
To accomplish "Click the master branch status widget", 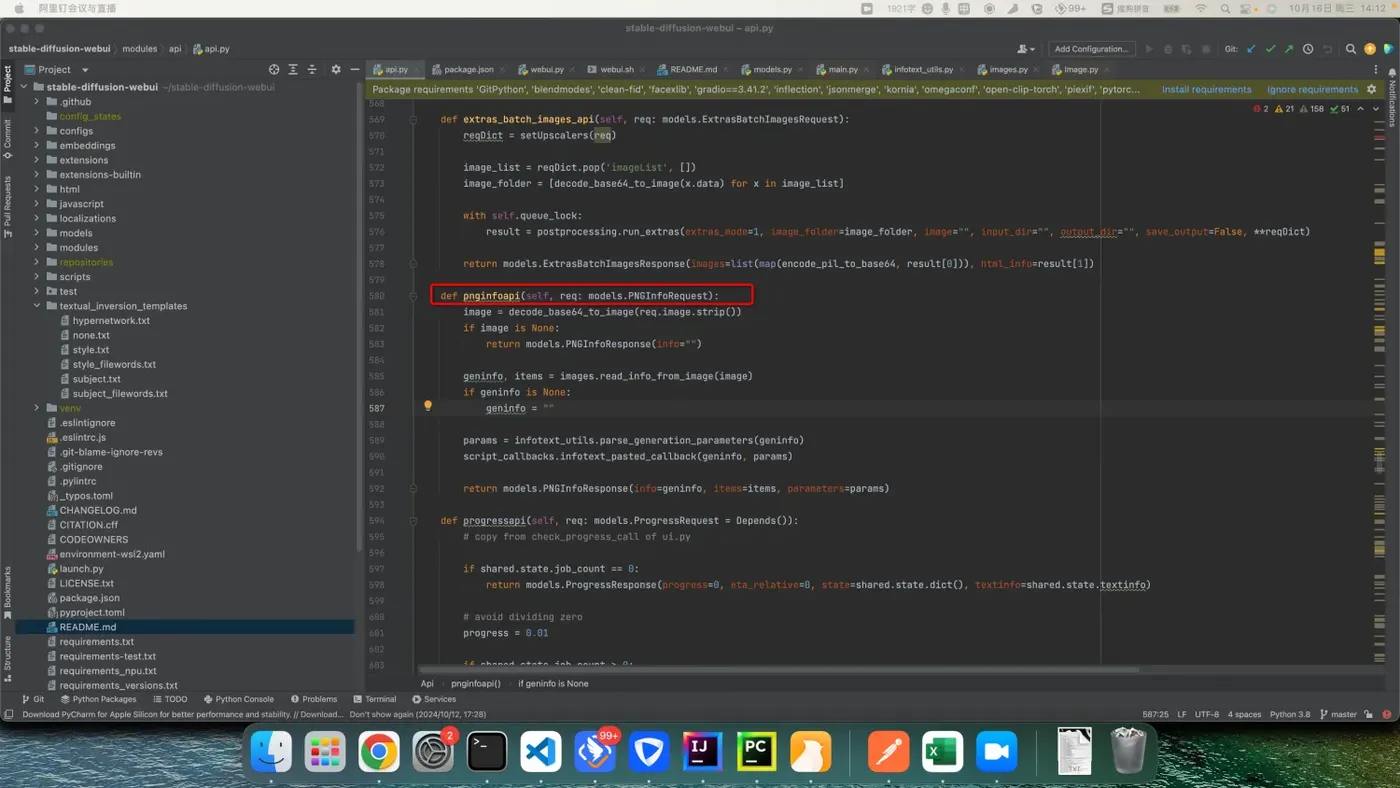I will [1338, 714].
